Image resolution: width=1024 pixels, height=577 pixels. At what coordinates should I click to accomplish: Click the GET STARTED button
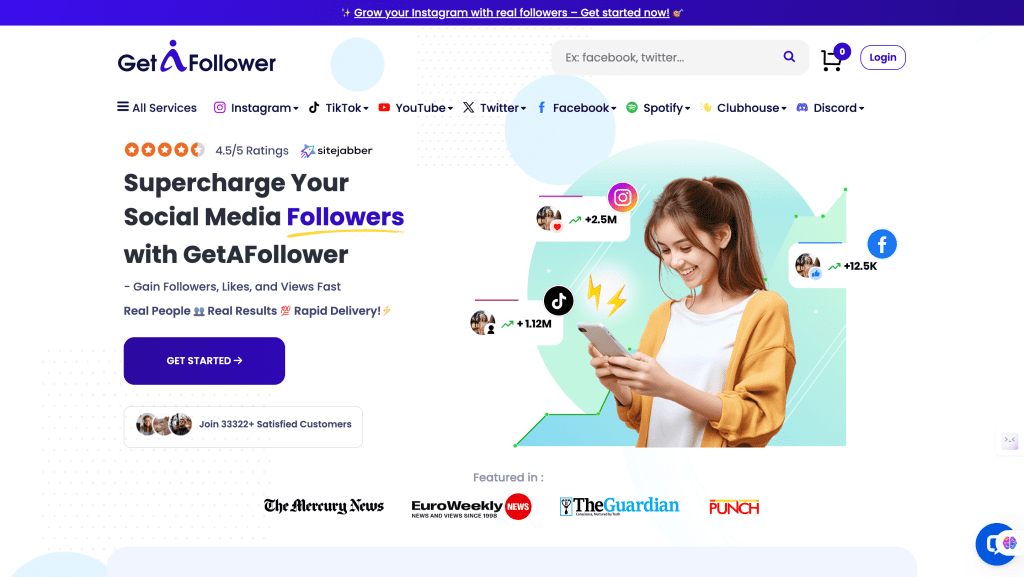click(x=204, y=361)
